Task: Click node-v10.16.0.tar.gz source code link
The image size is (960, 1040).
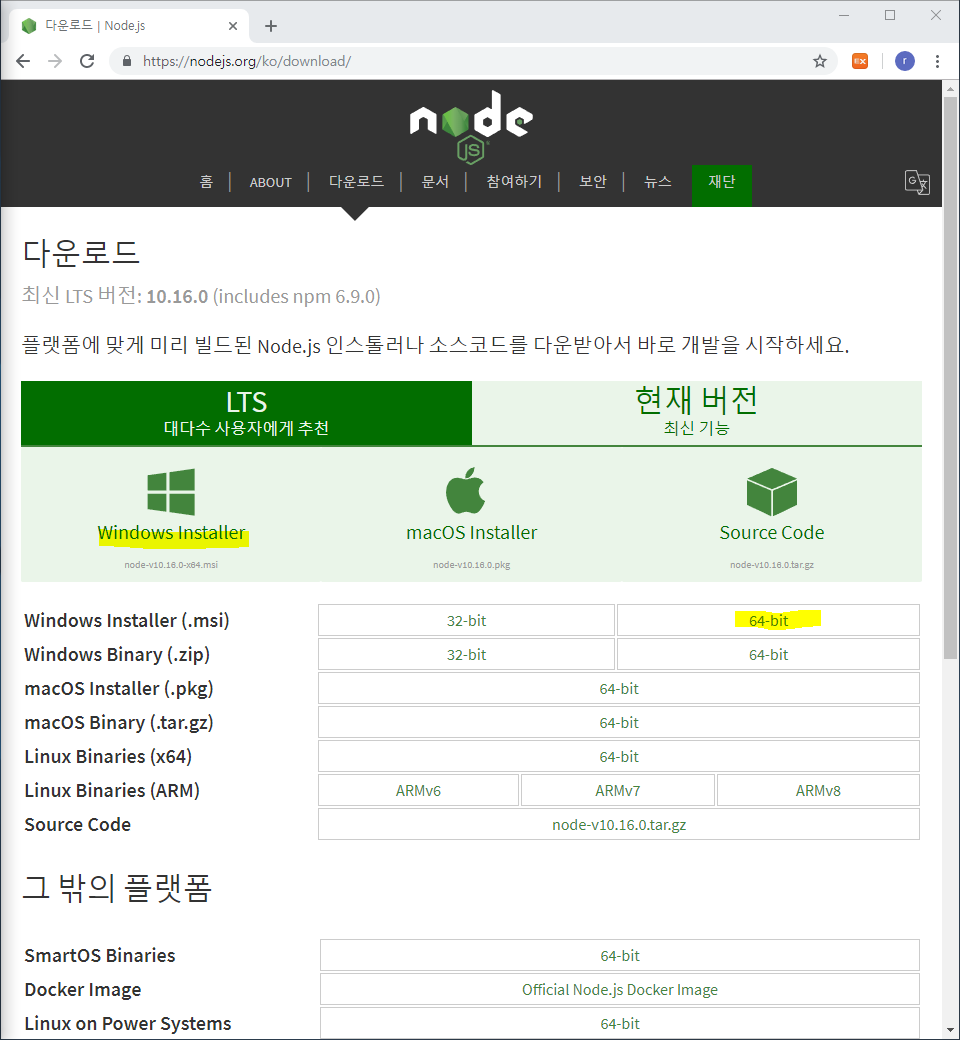Action: point(619,824)
